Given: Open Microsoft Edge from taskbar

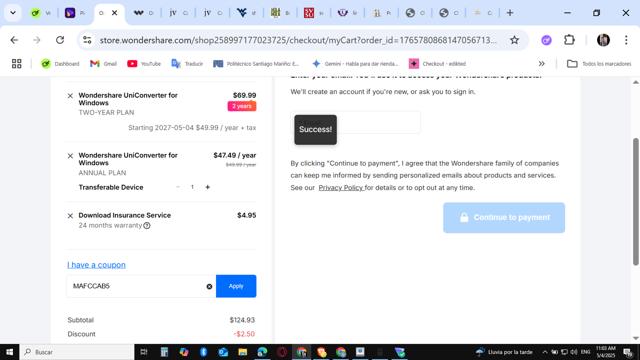Looking at the screenshot, I should pyautogui.click(x=262, y=352).
